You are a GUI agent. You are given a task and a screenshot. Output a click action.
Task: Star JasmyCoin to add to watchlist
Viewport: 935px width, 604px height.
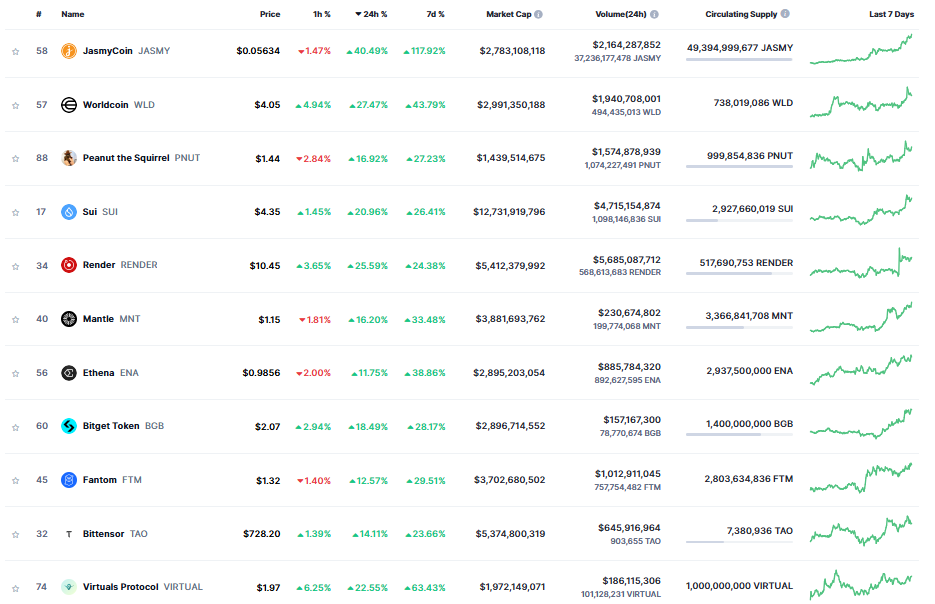pyautogui.click(x=16, y=51)
